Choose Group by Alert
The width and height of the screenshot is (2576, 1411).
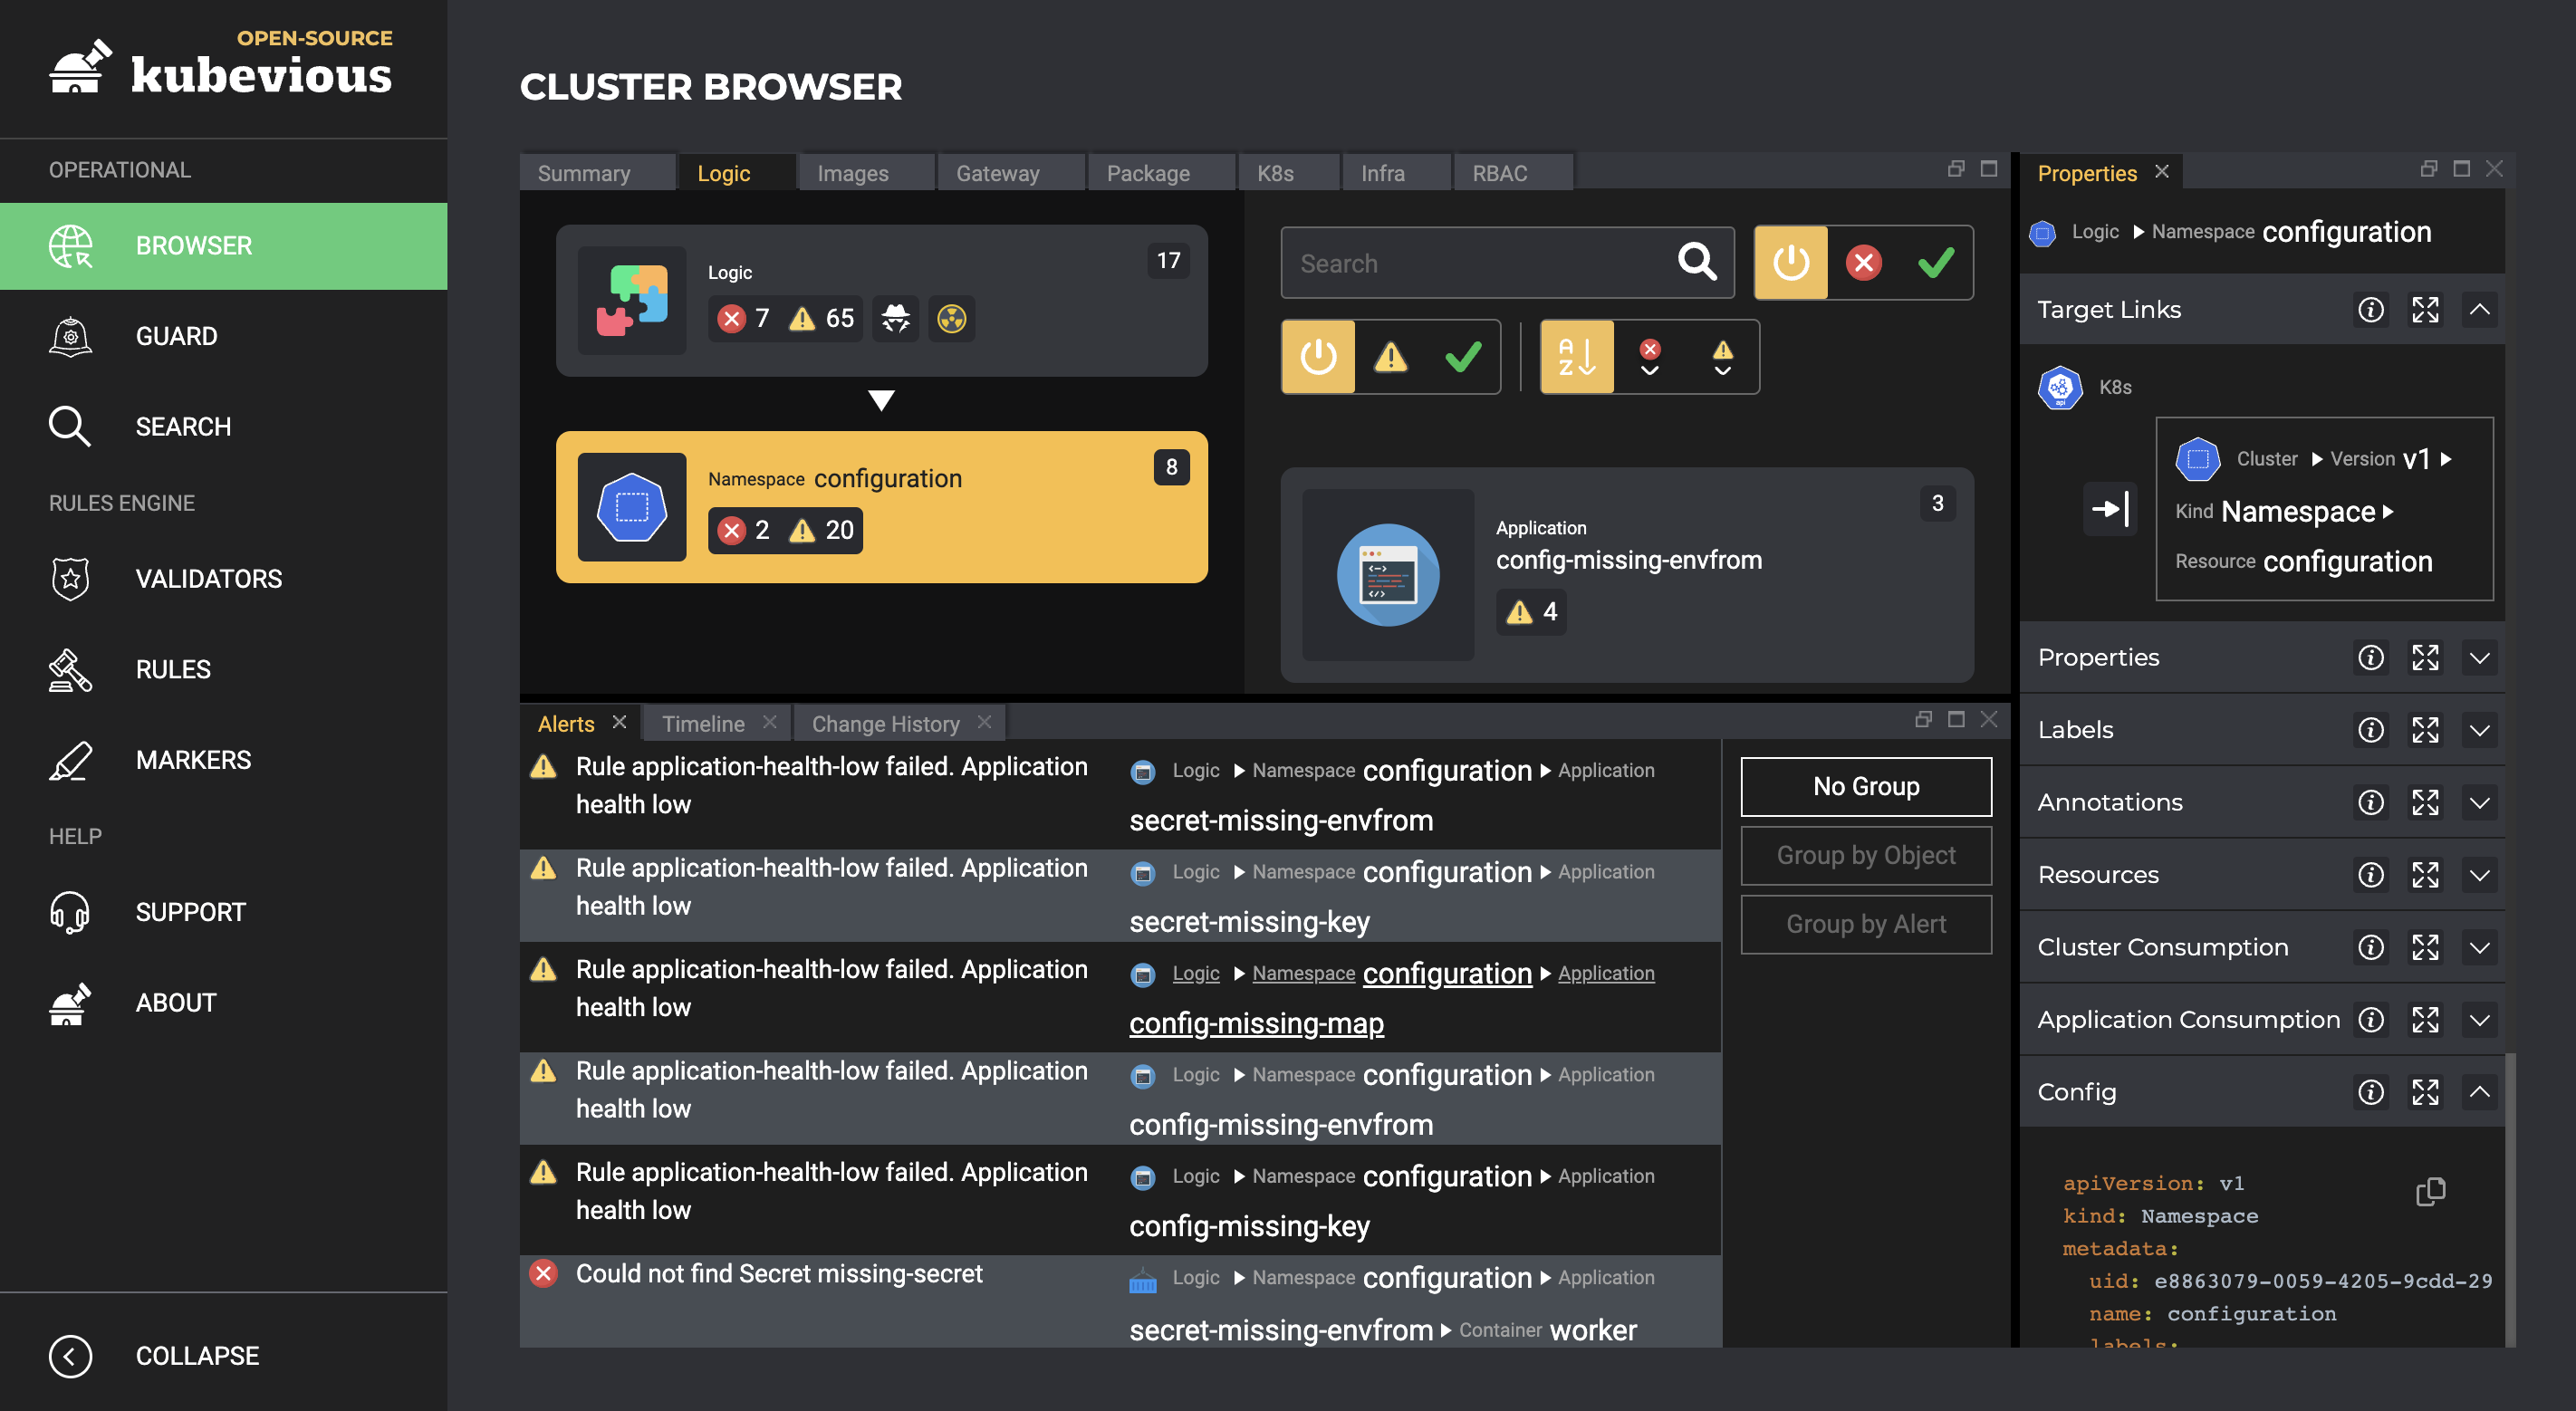1866,925
